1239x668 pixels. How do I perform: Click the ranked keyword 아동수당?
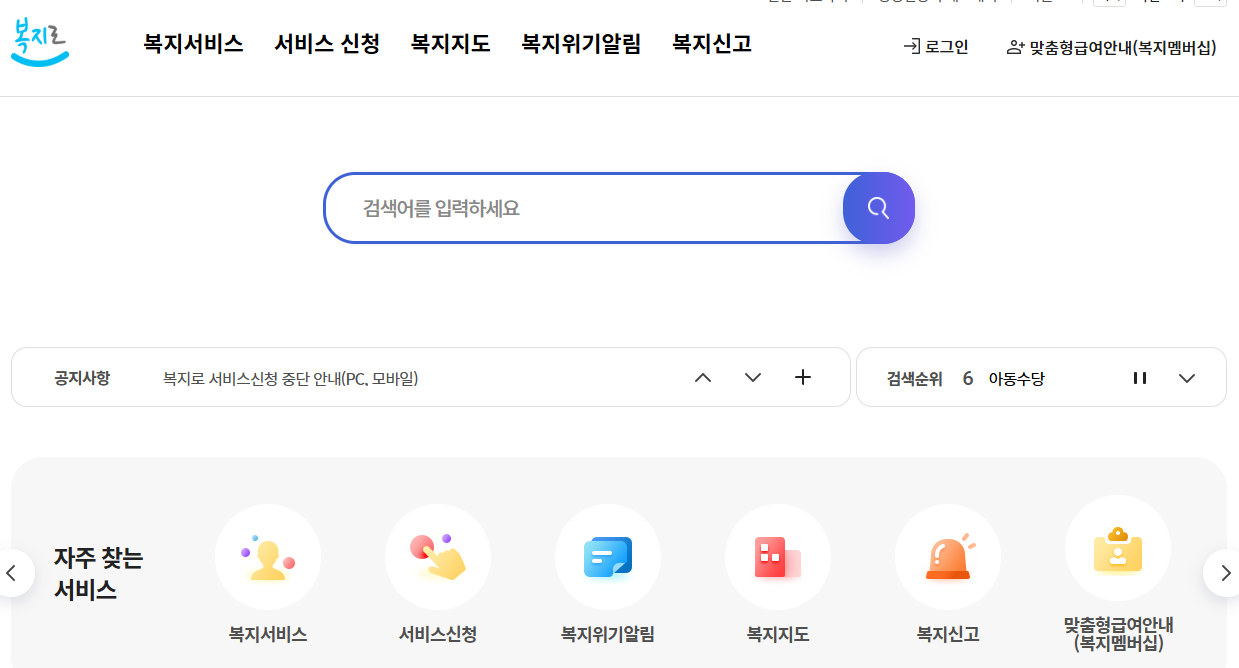[1016, 379]
